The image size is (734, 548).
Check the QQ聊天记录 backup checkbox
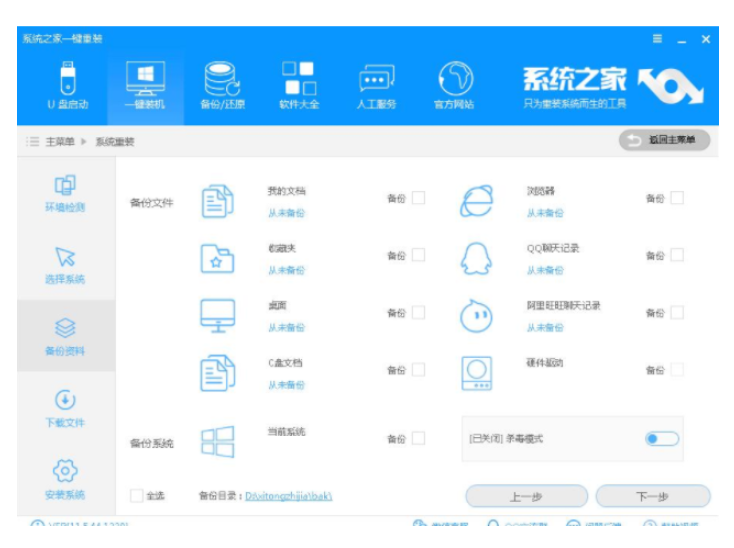(677, 255)
